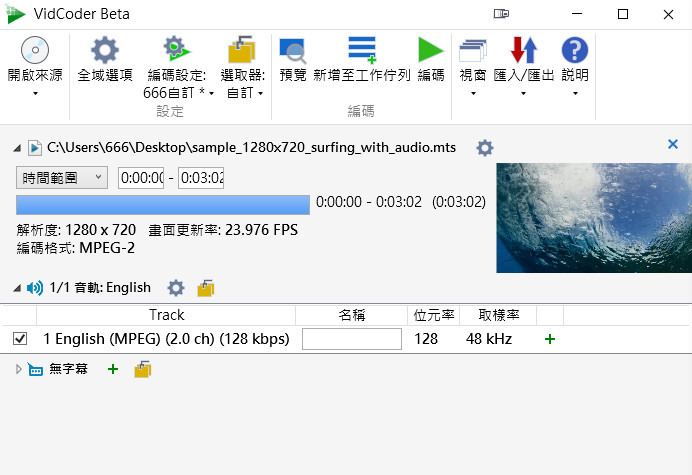Add subtitle with green plus icon
This screenshot has height=475, width=692.
113,369
